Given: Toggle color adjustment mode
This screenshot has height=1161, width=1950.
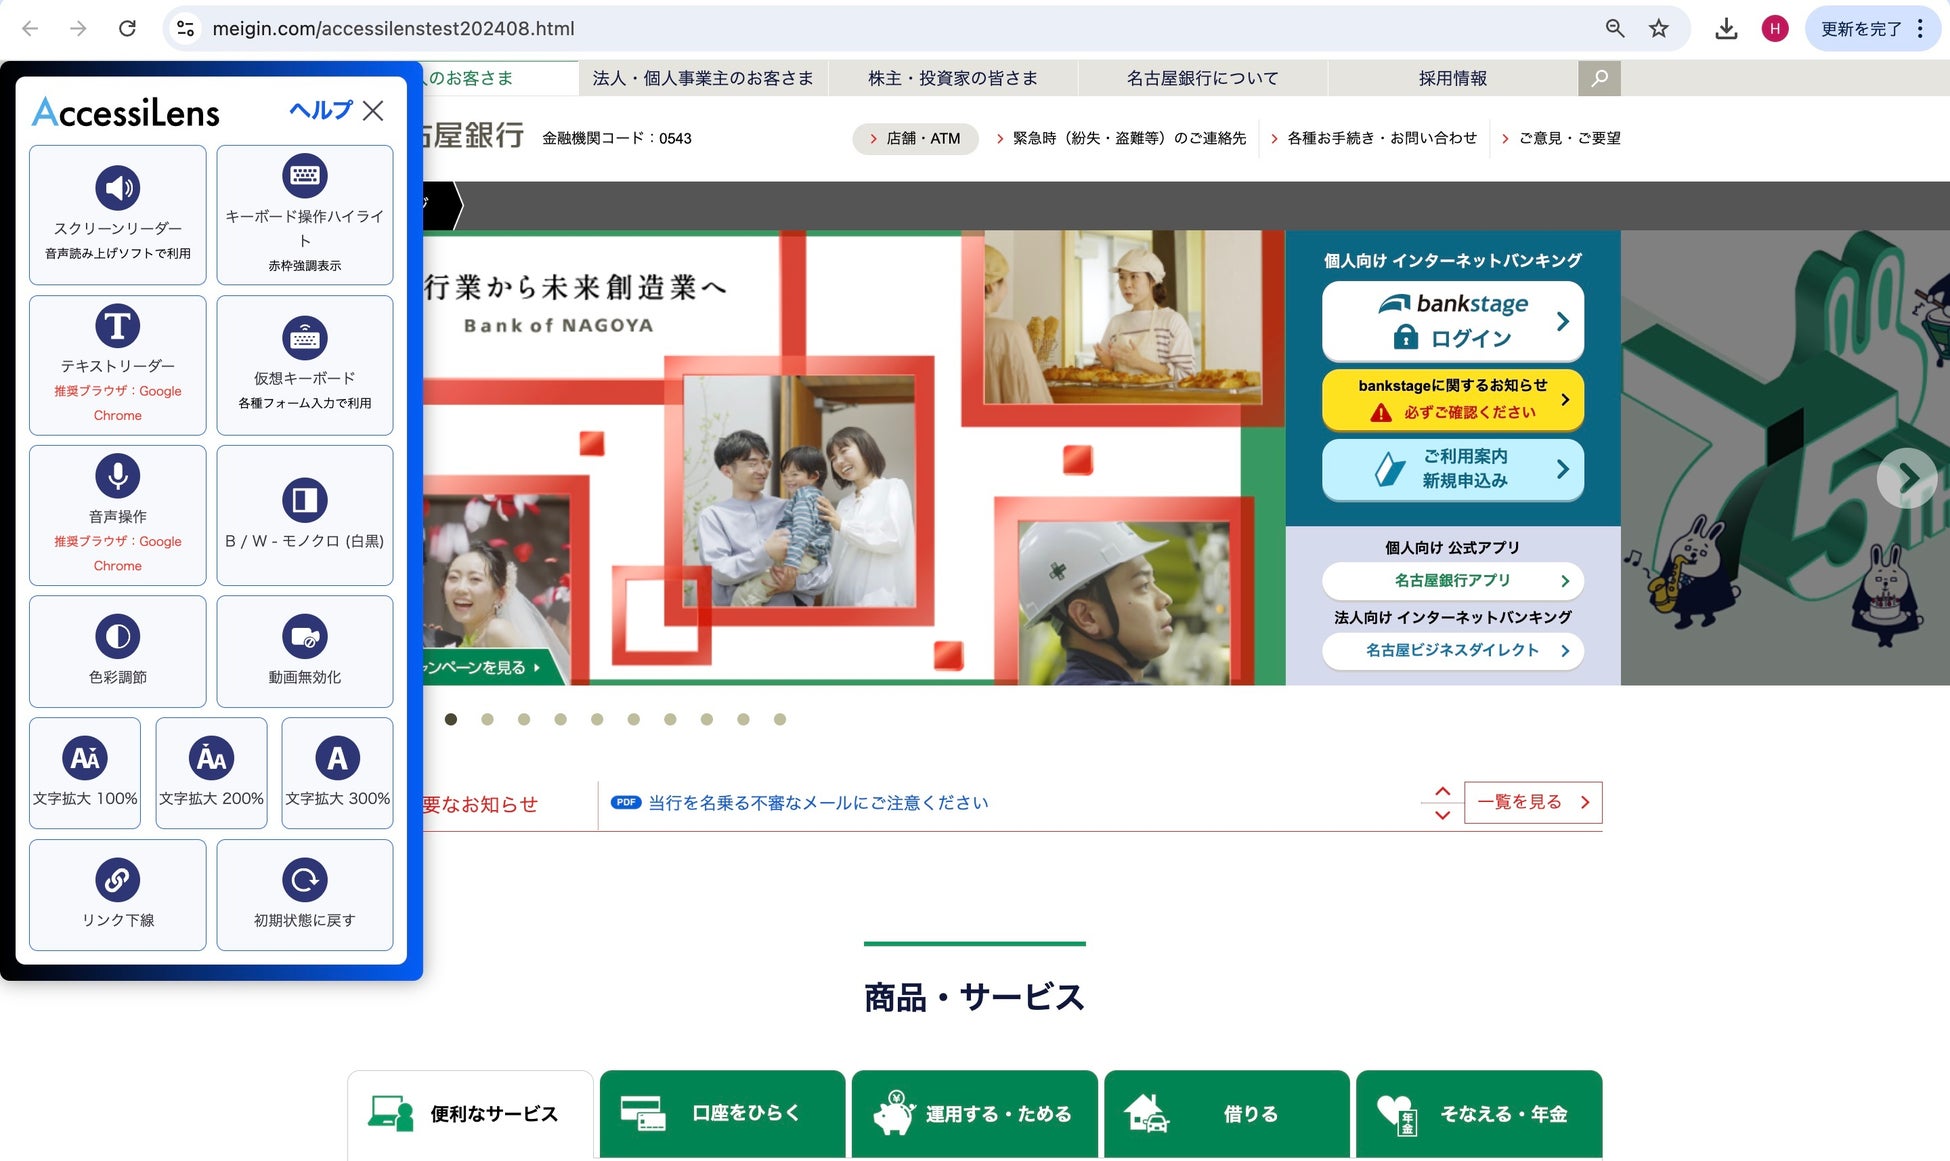Looking at the screenshot, I should coord(118,651).
